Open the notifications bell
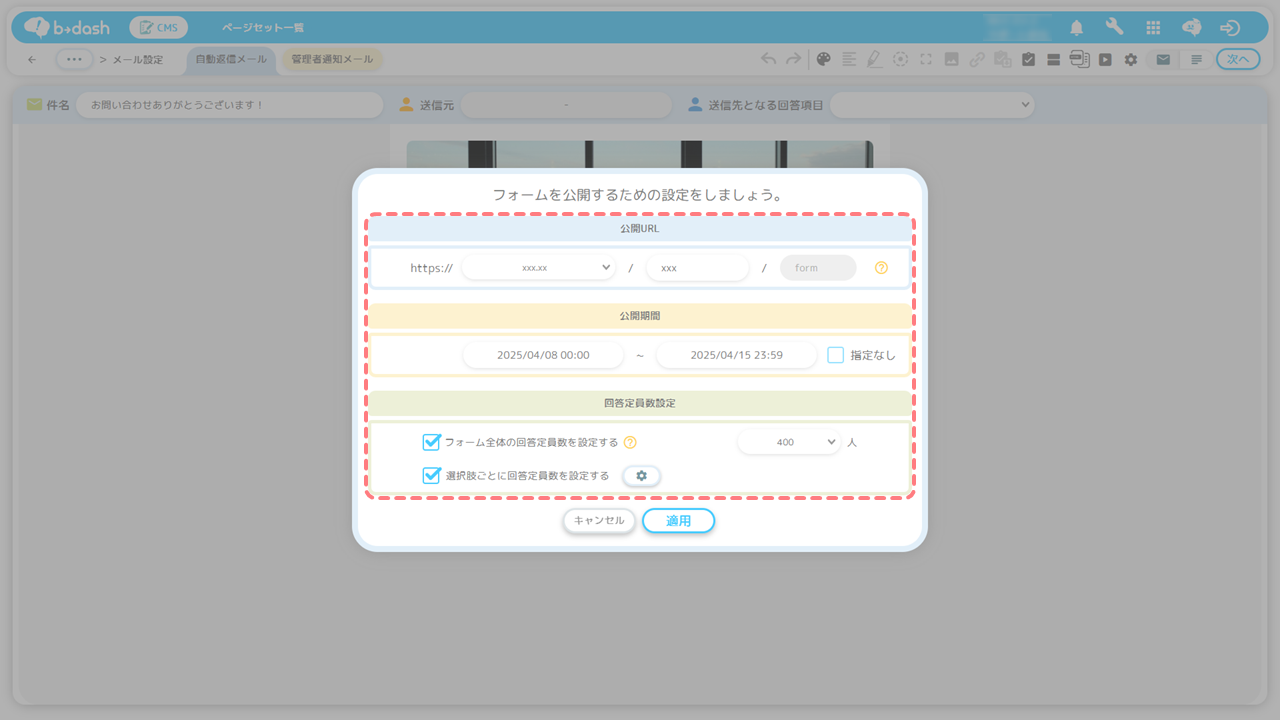Screen dimensions: 1280x720 click(x=1077, y=28)
